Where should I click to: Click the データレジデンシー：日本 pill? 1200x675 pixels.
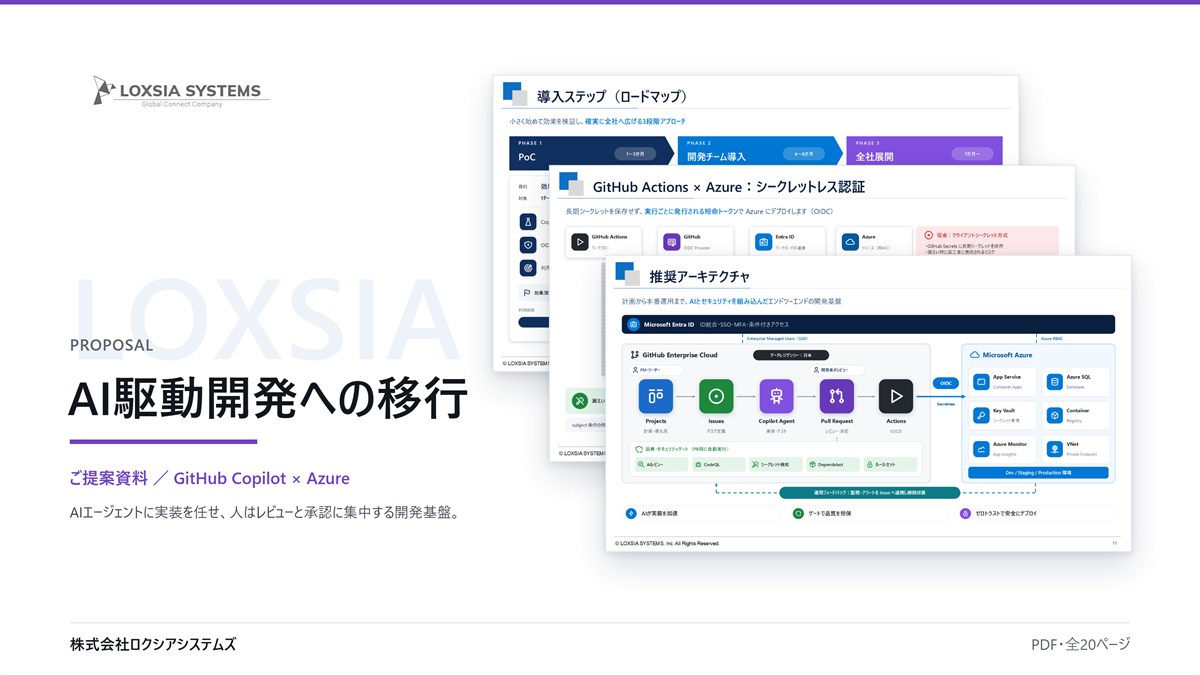click(790, 355)
